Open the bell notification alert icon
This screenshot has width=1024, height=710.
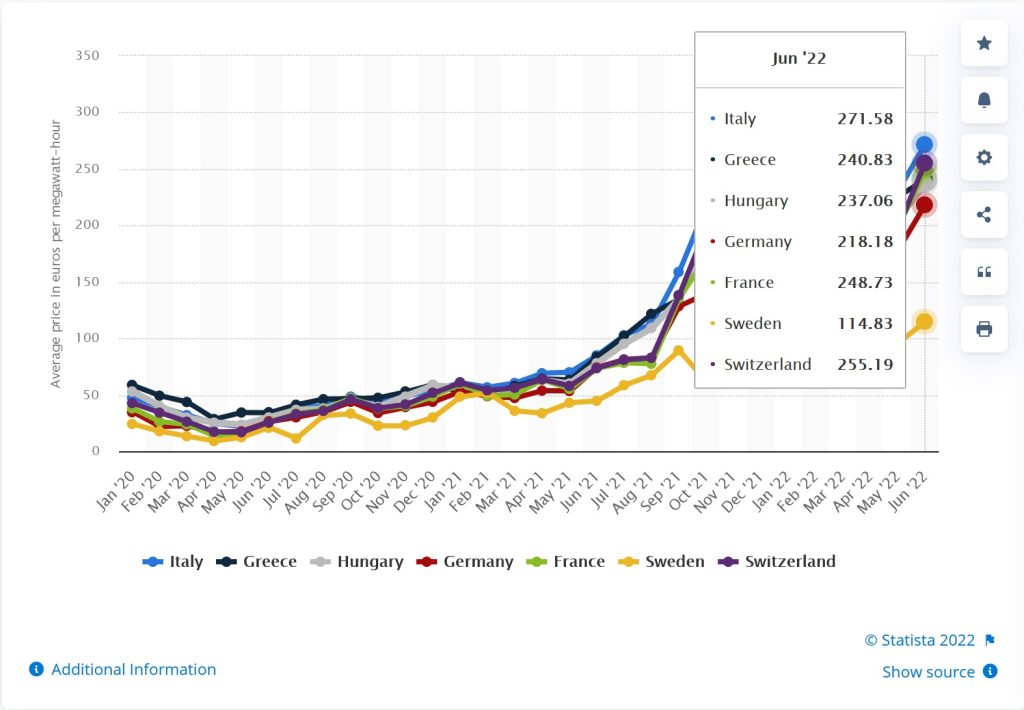[x=984, y=100]
